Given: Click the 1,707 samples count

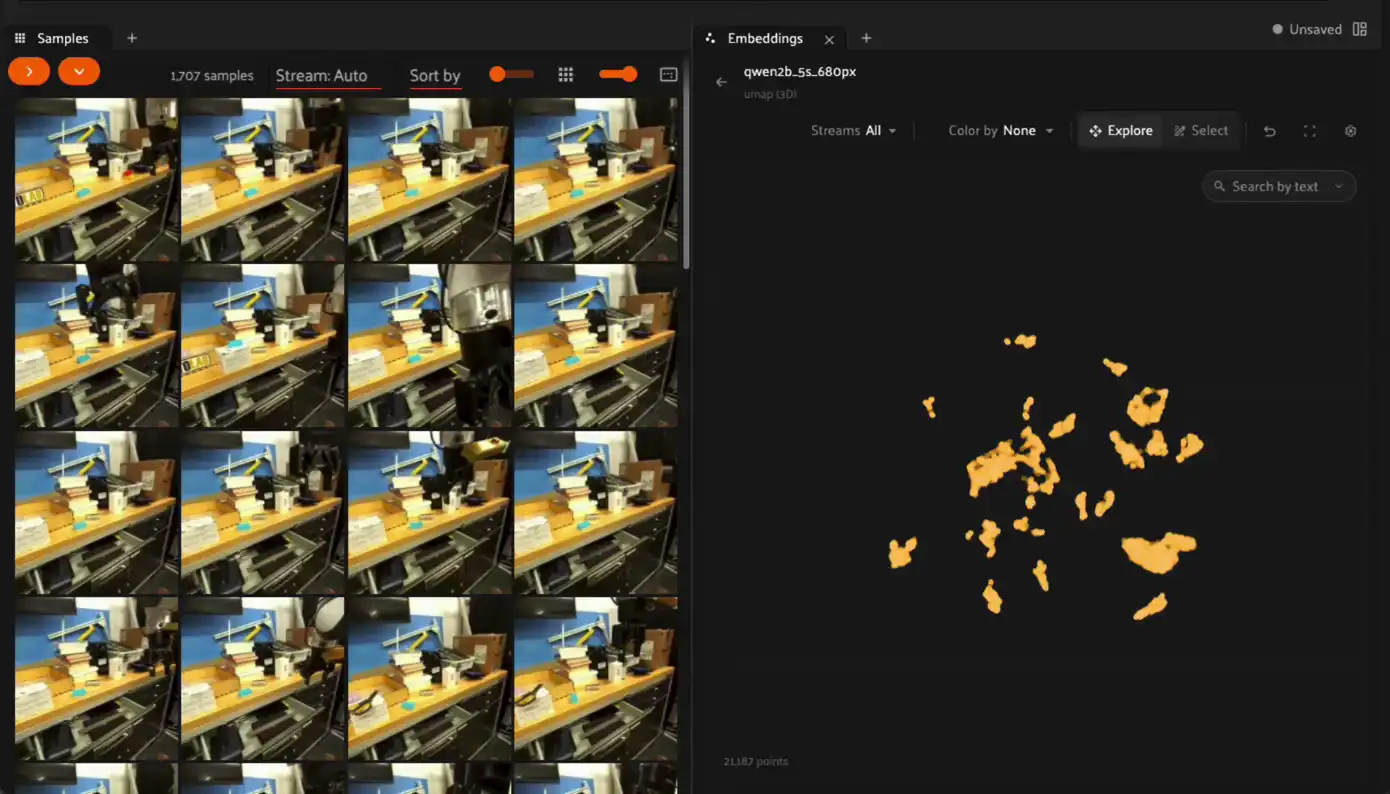Looking at the screenshot, I should click(212, 76).
